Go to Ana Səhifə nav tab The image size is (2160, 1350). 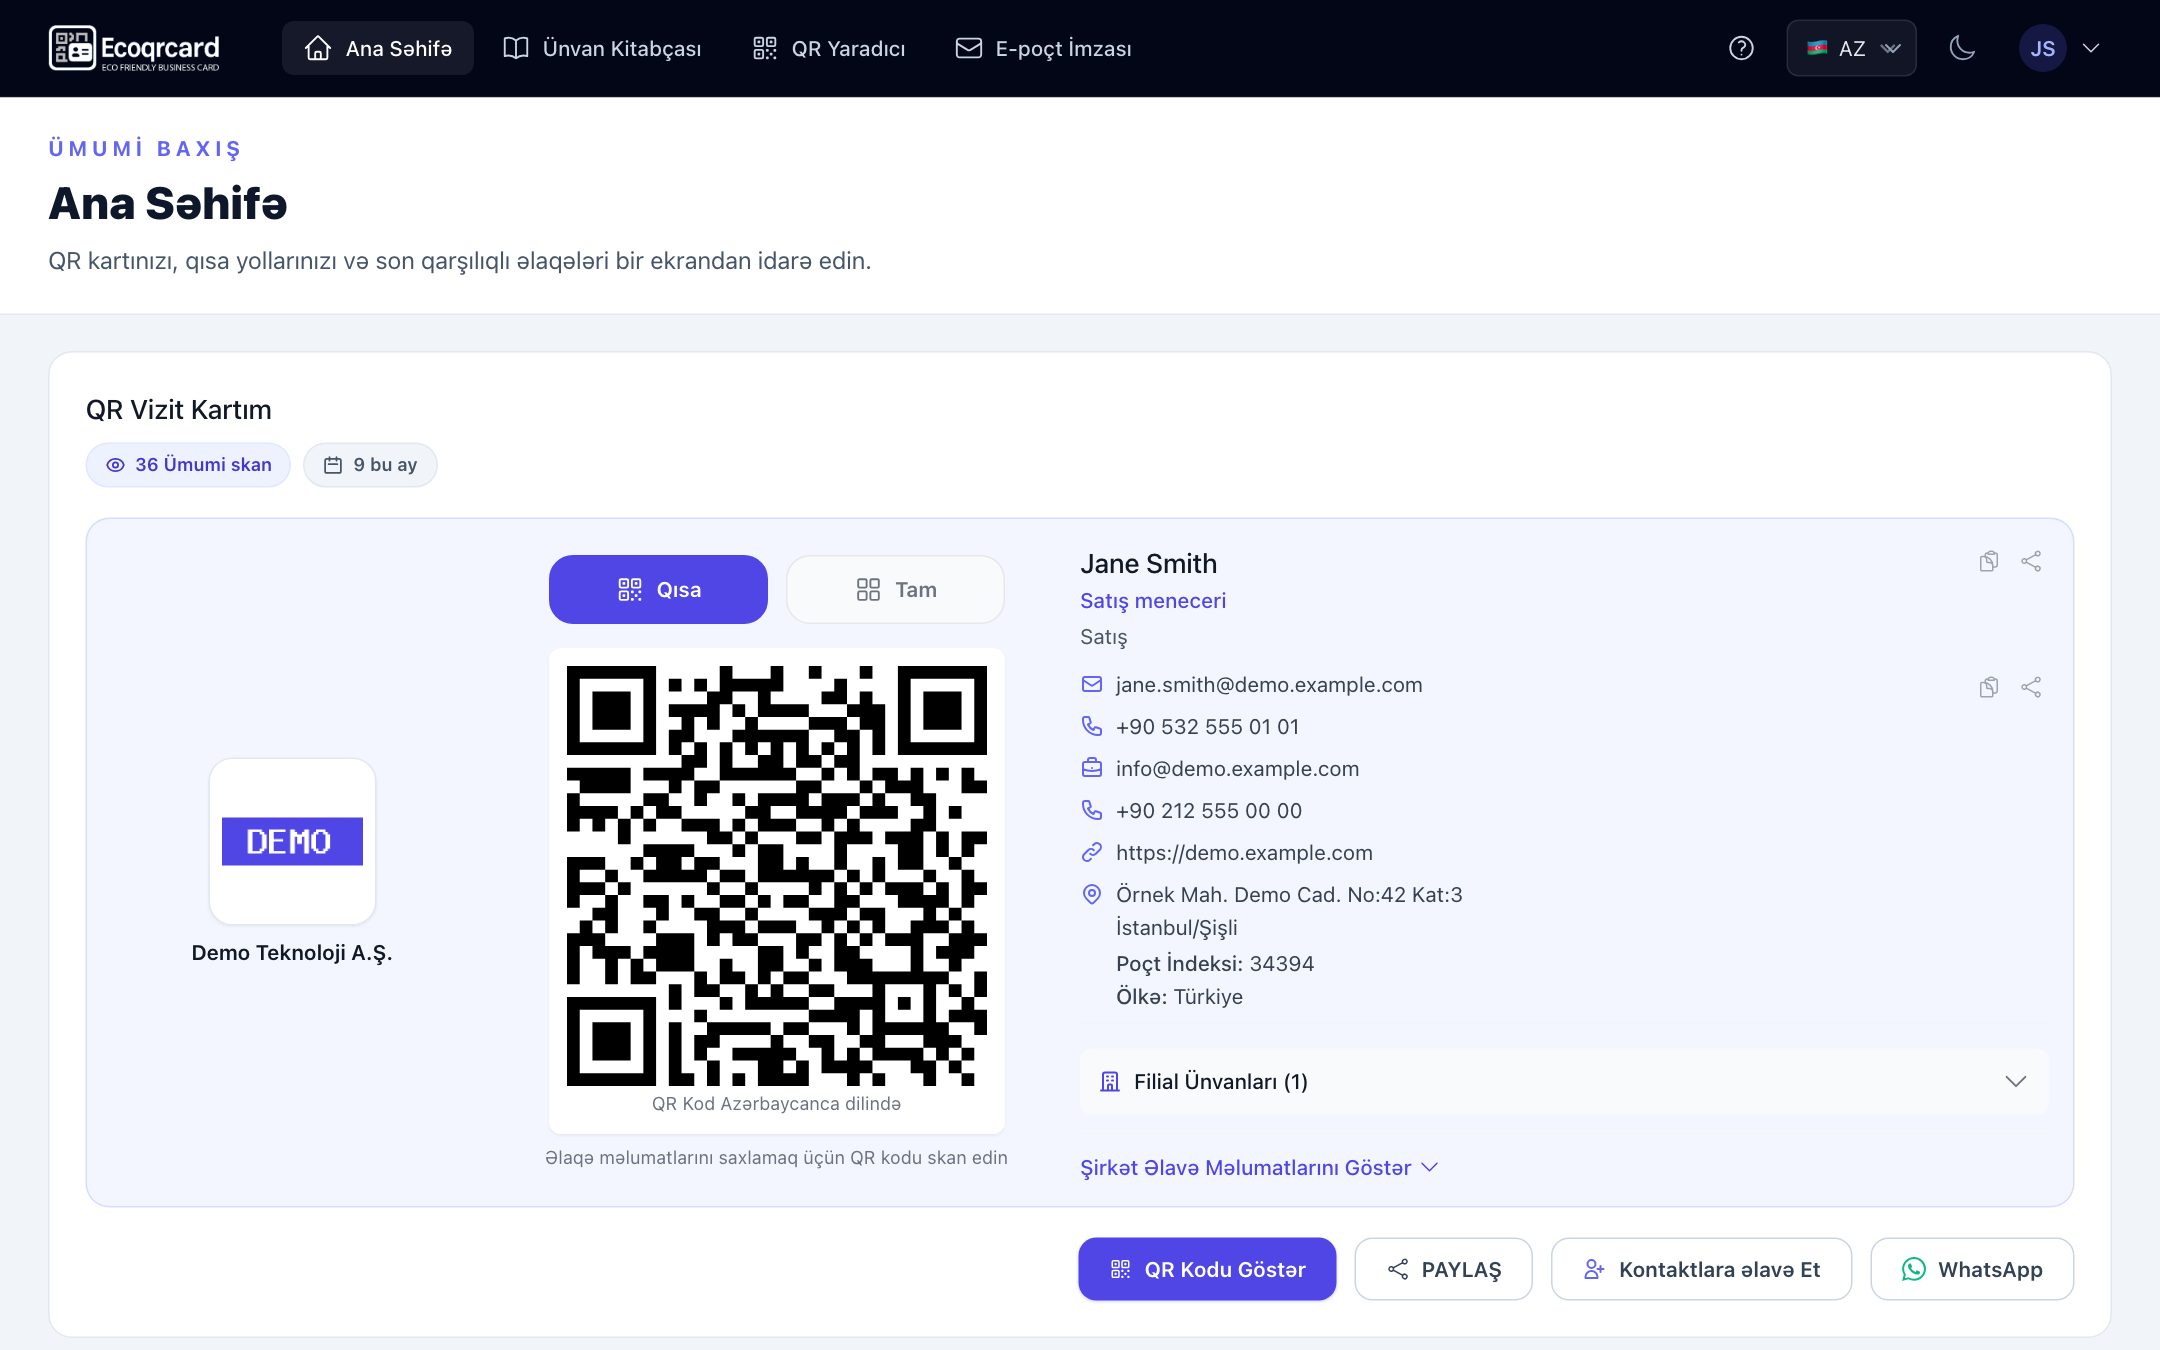(378, 48)
